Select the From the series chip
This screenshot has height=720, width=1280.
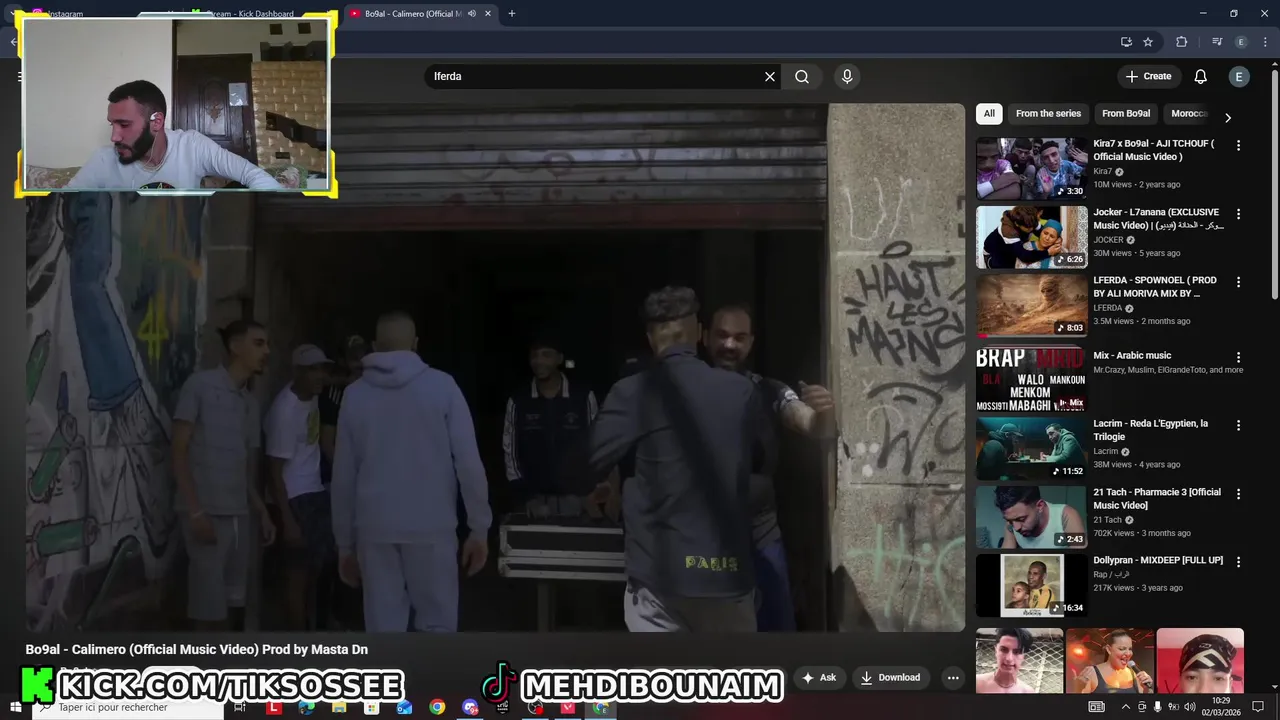1048,114
